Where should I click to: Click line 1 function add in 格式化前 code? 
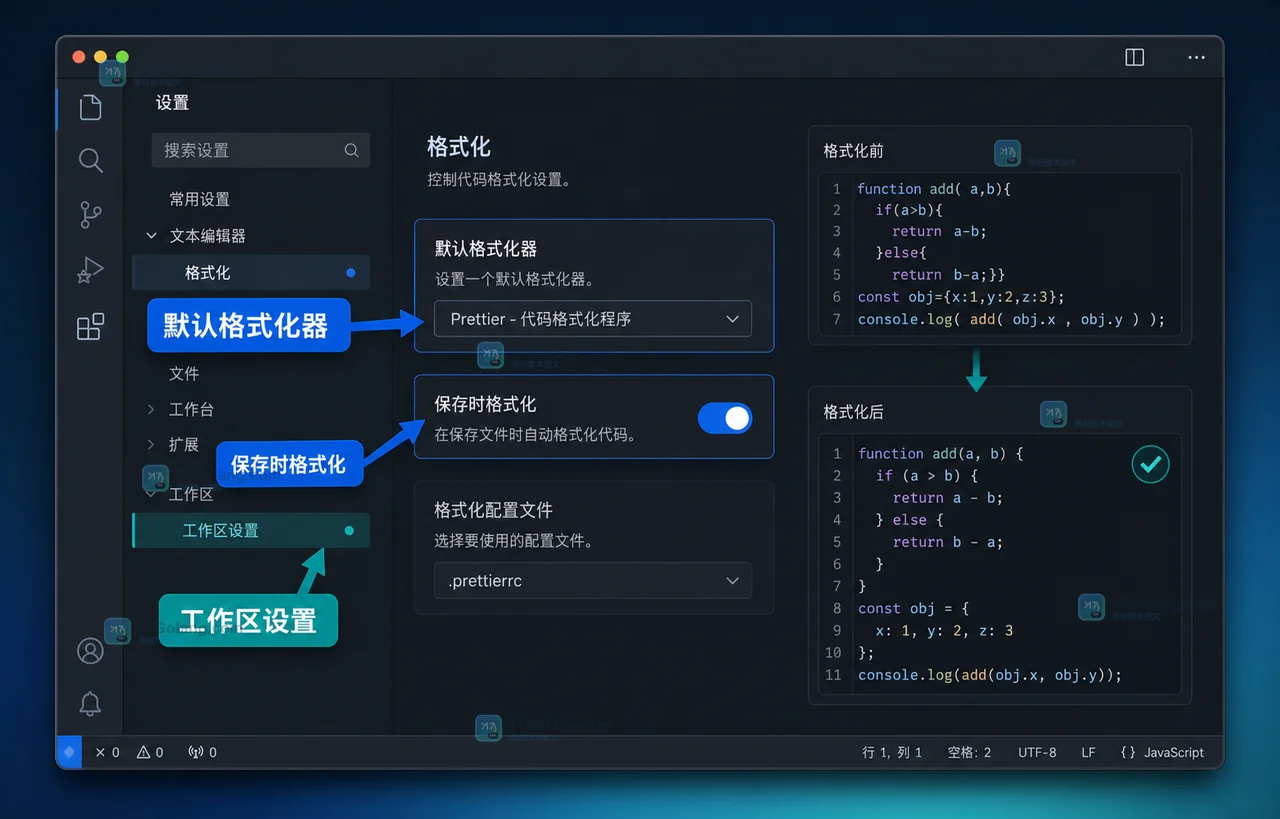[934, 188]
